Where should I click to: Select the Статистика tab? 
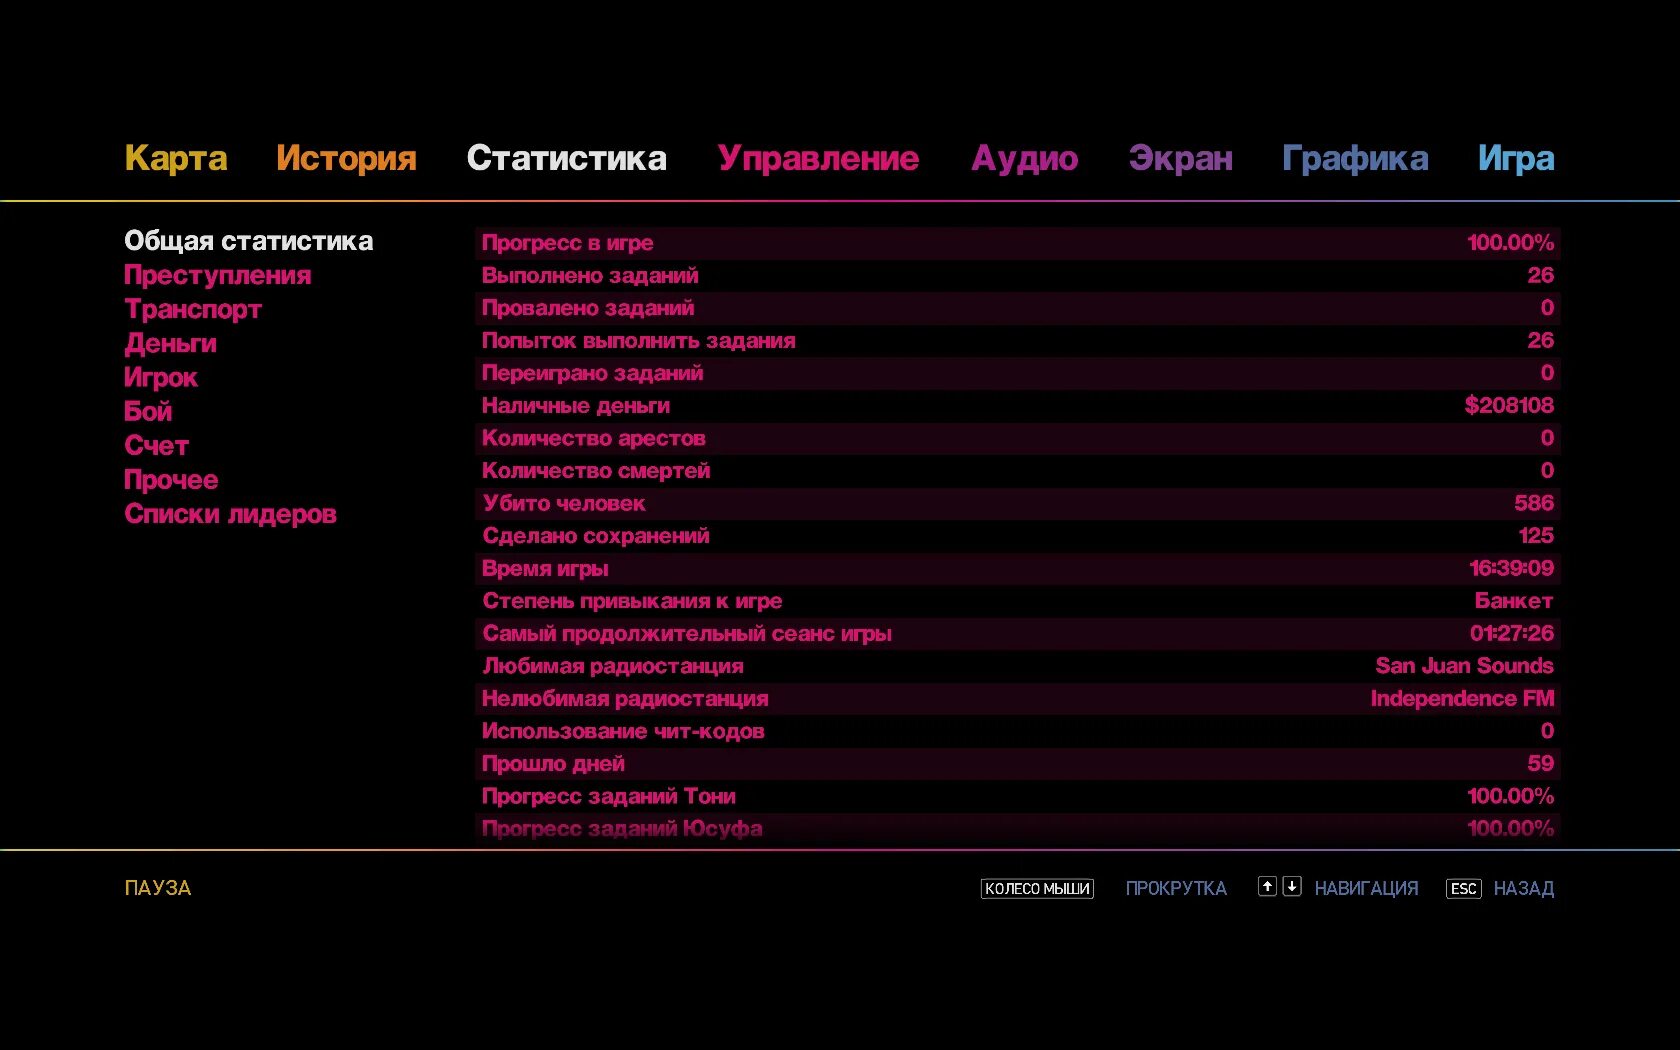point(566,158)
